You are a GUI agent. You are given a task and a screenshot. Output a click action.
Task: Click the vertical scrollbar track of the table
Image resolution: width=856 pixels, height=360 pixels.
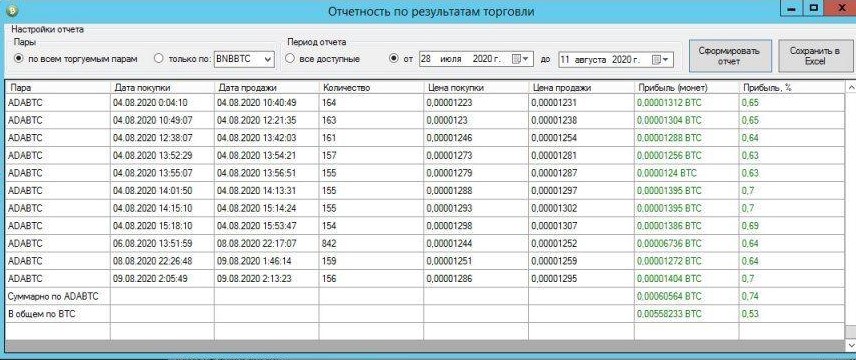click(851, 213)
